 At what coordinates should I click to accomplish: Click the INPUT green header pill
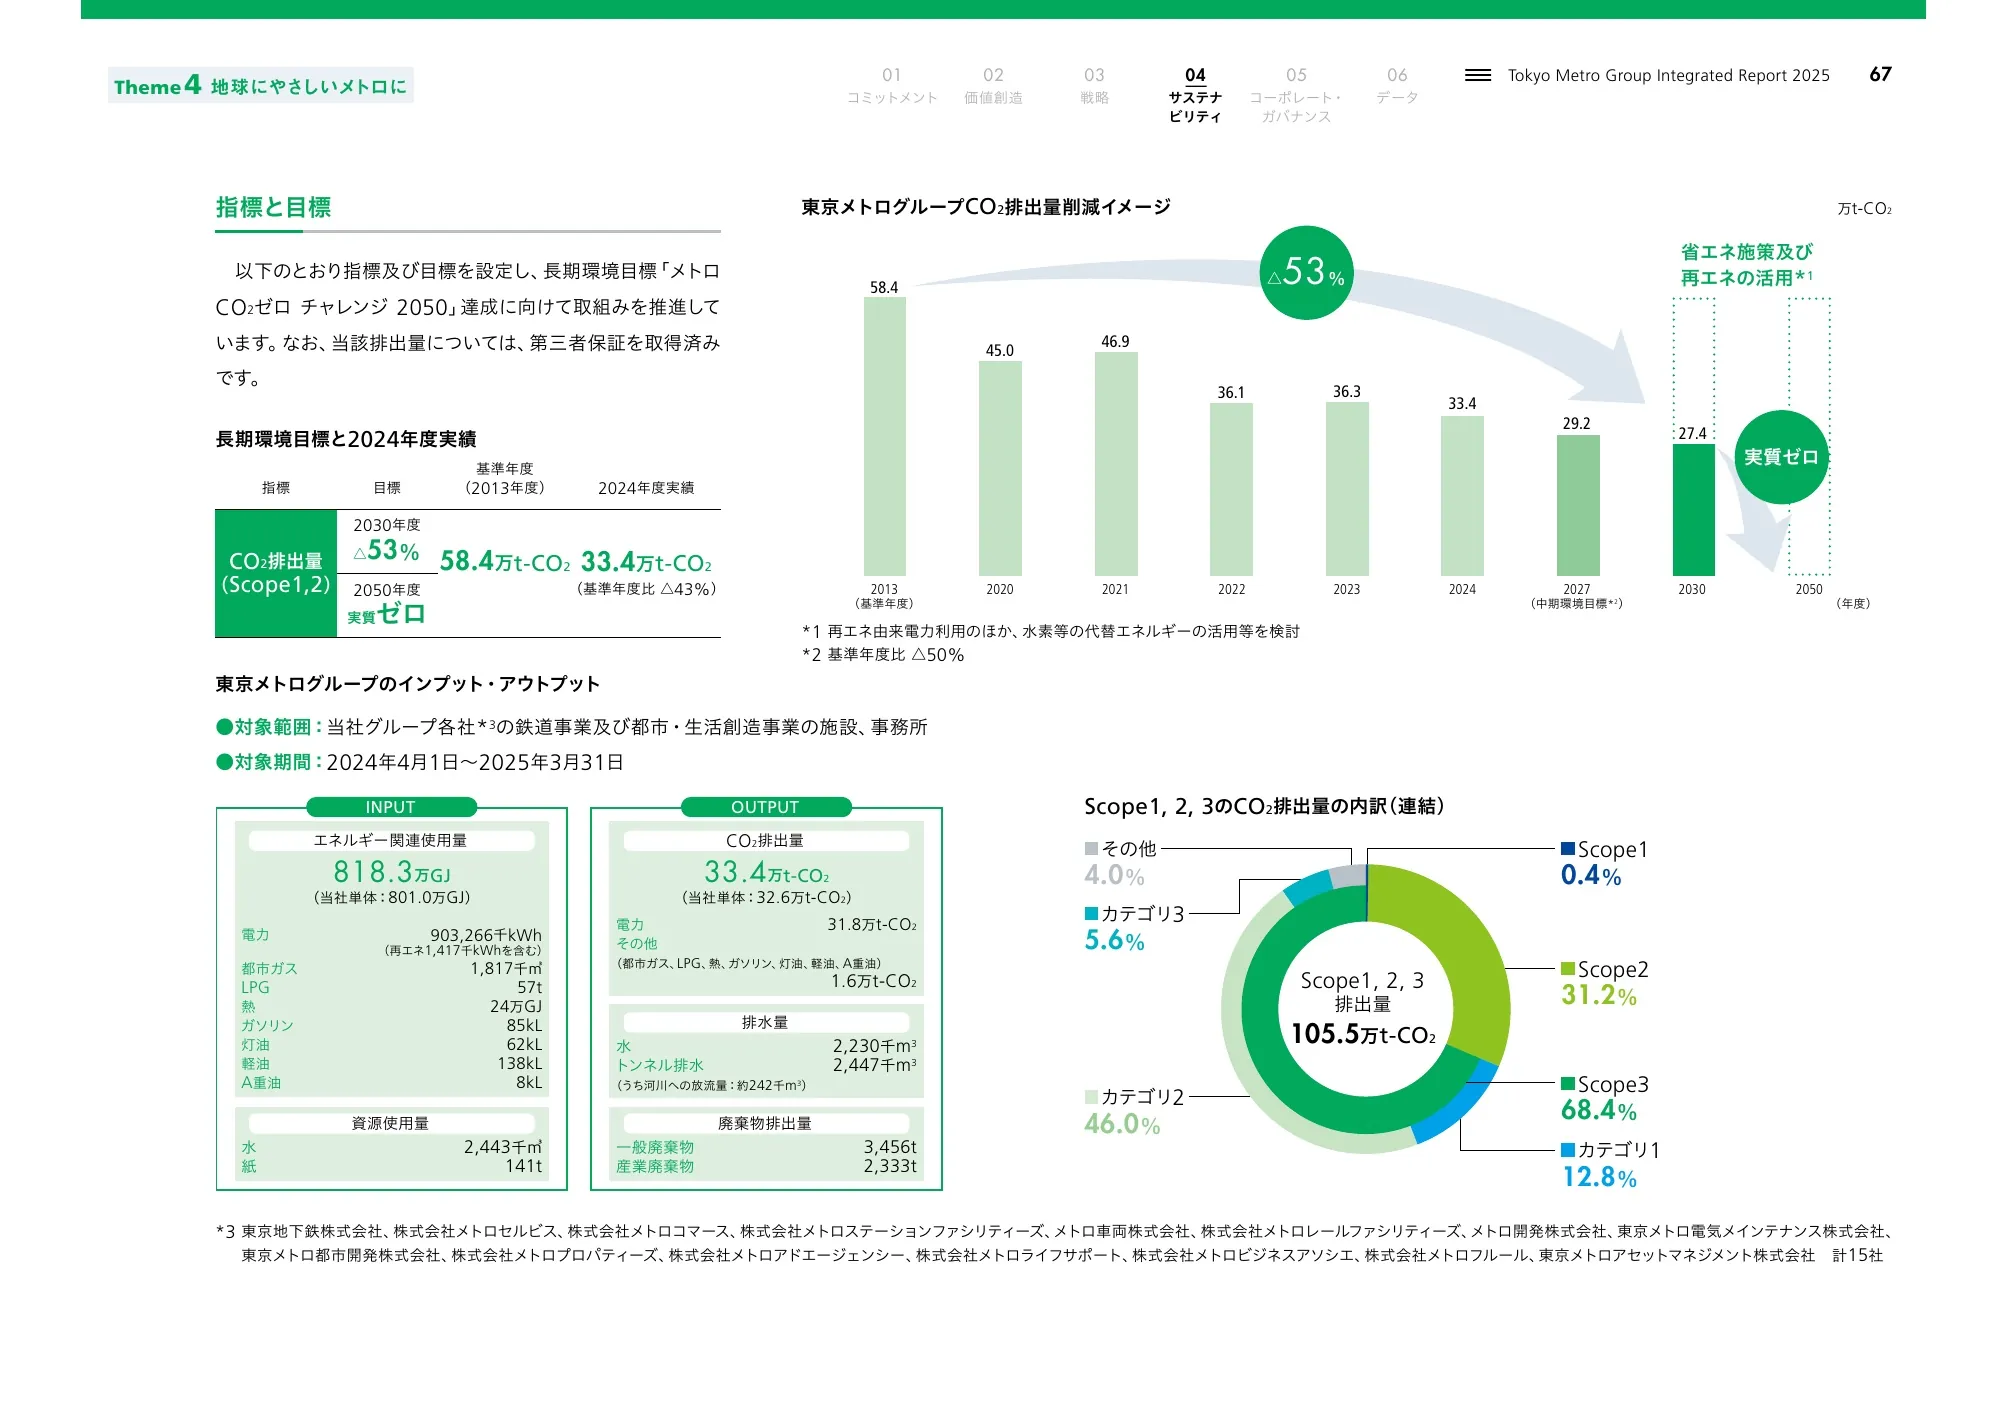pyautogui.click(x=391, y=807)
